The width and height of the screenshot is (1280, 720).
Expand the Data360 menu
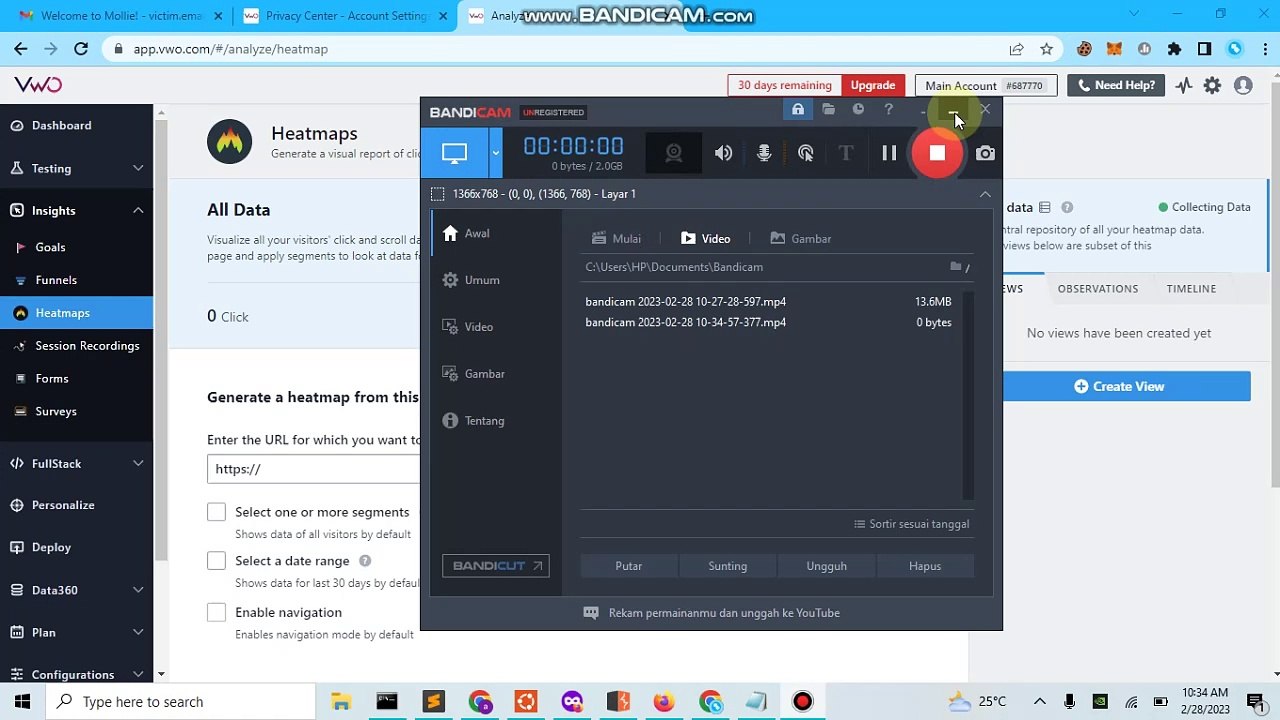pos(76,590)
